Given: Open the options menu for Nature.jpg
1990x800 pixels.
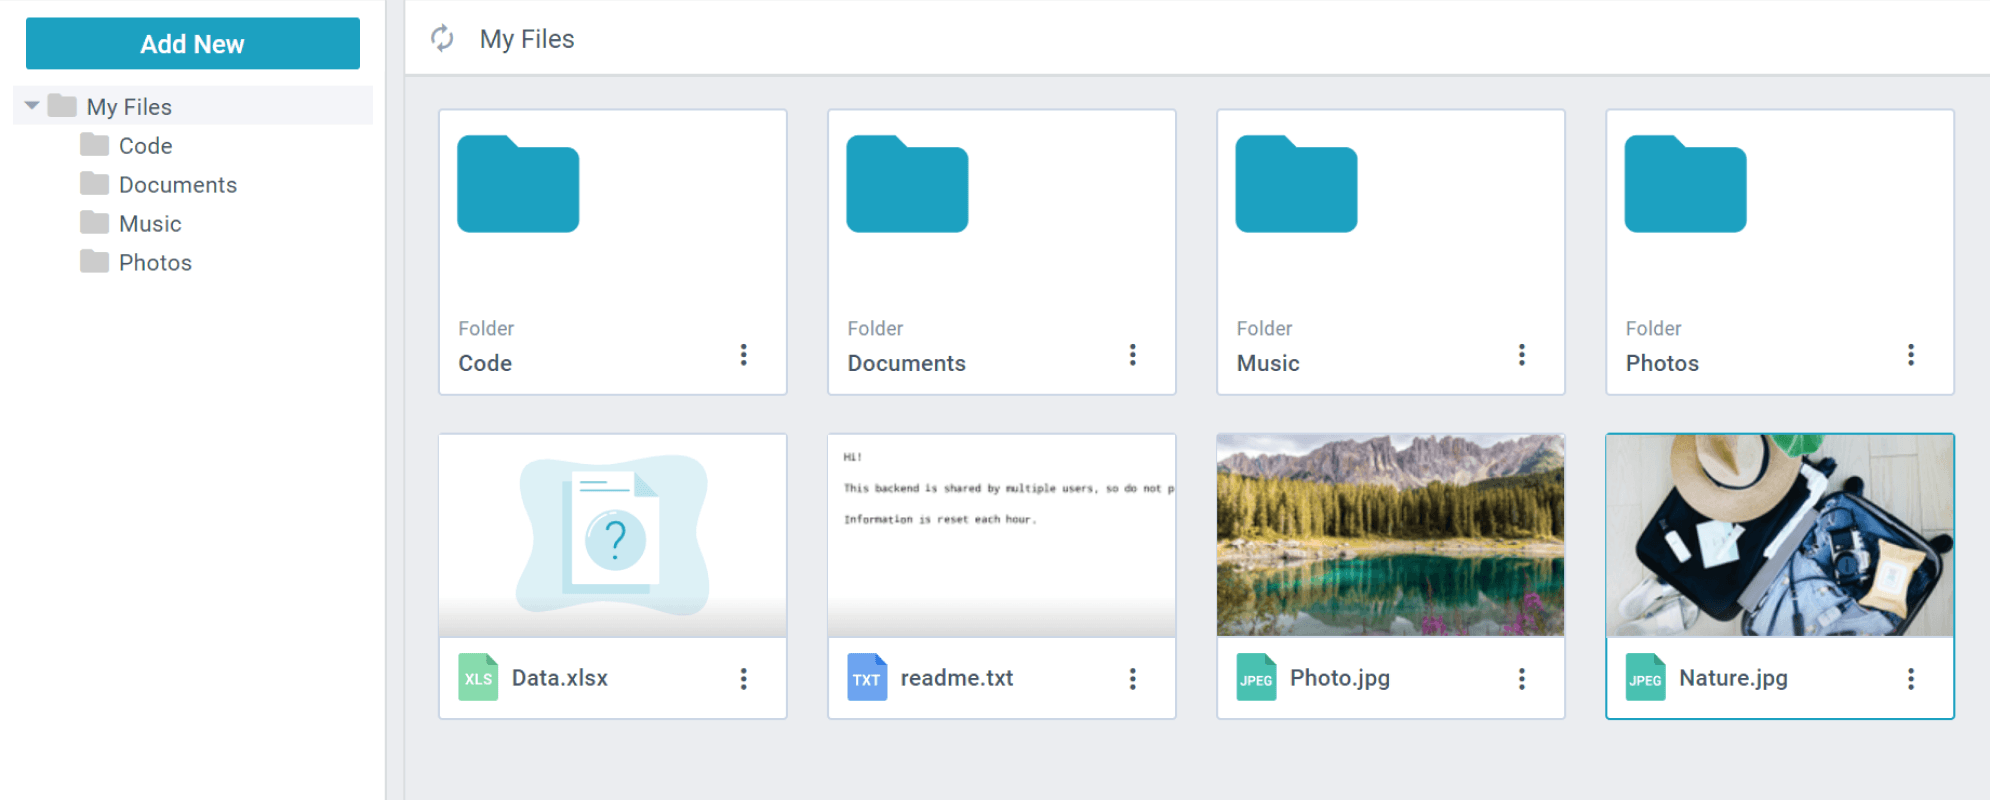Looking at the screenshot, I should coord(1910,679).
